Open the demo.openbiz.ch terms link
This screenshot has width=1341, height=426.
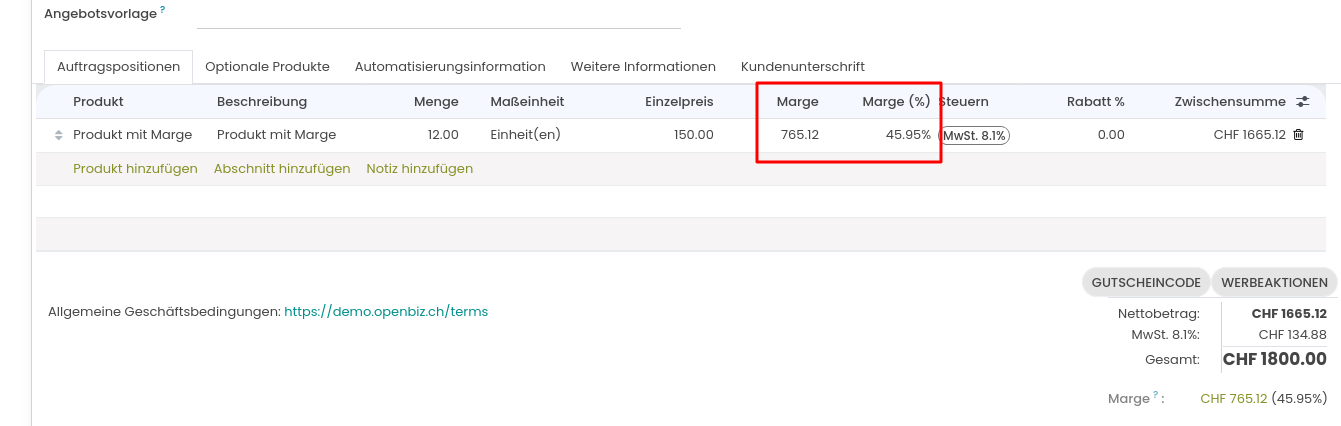click(x=386, y=311)
